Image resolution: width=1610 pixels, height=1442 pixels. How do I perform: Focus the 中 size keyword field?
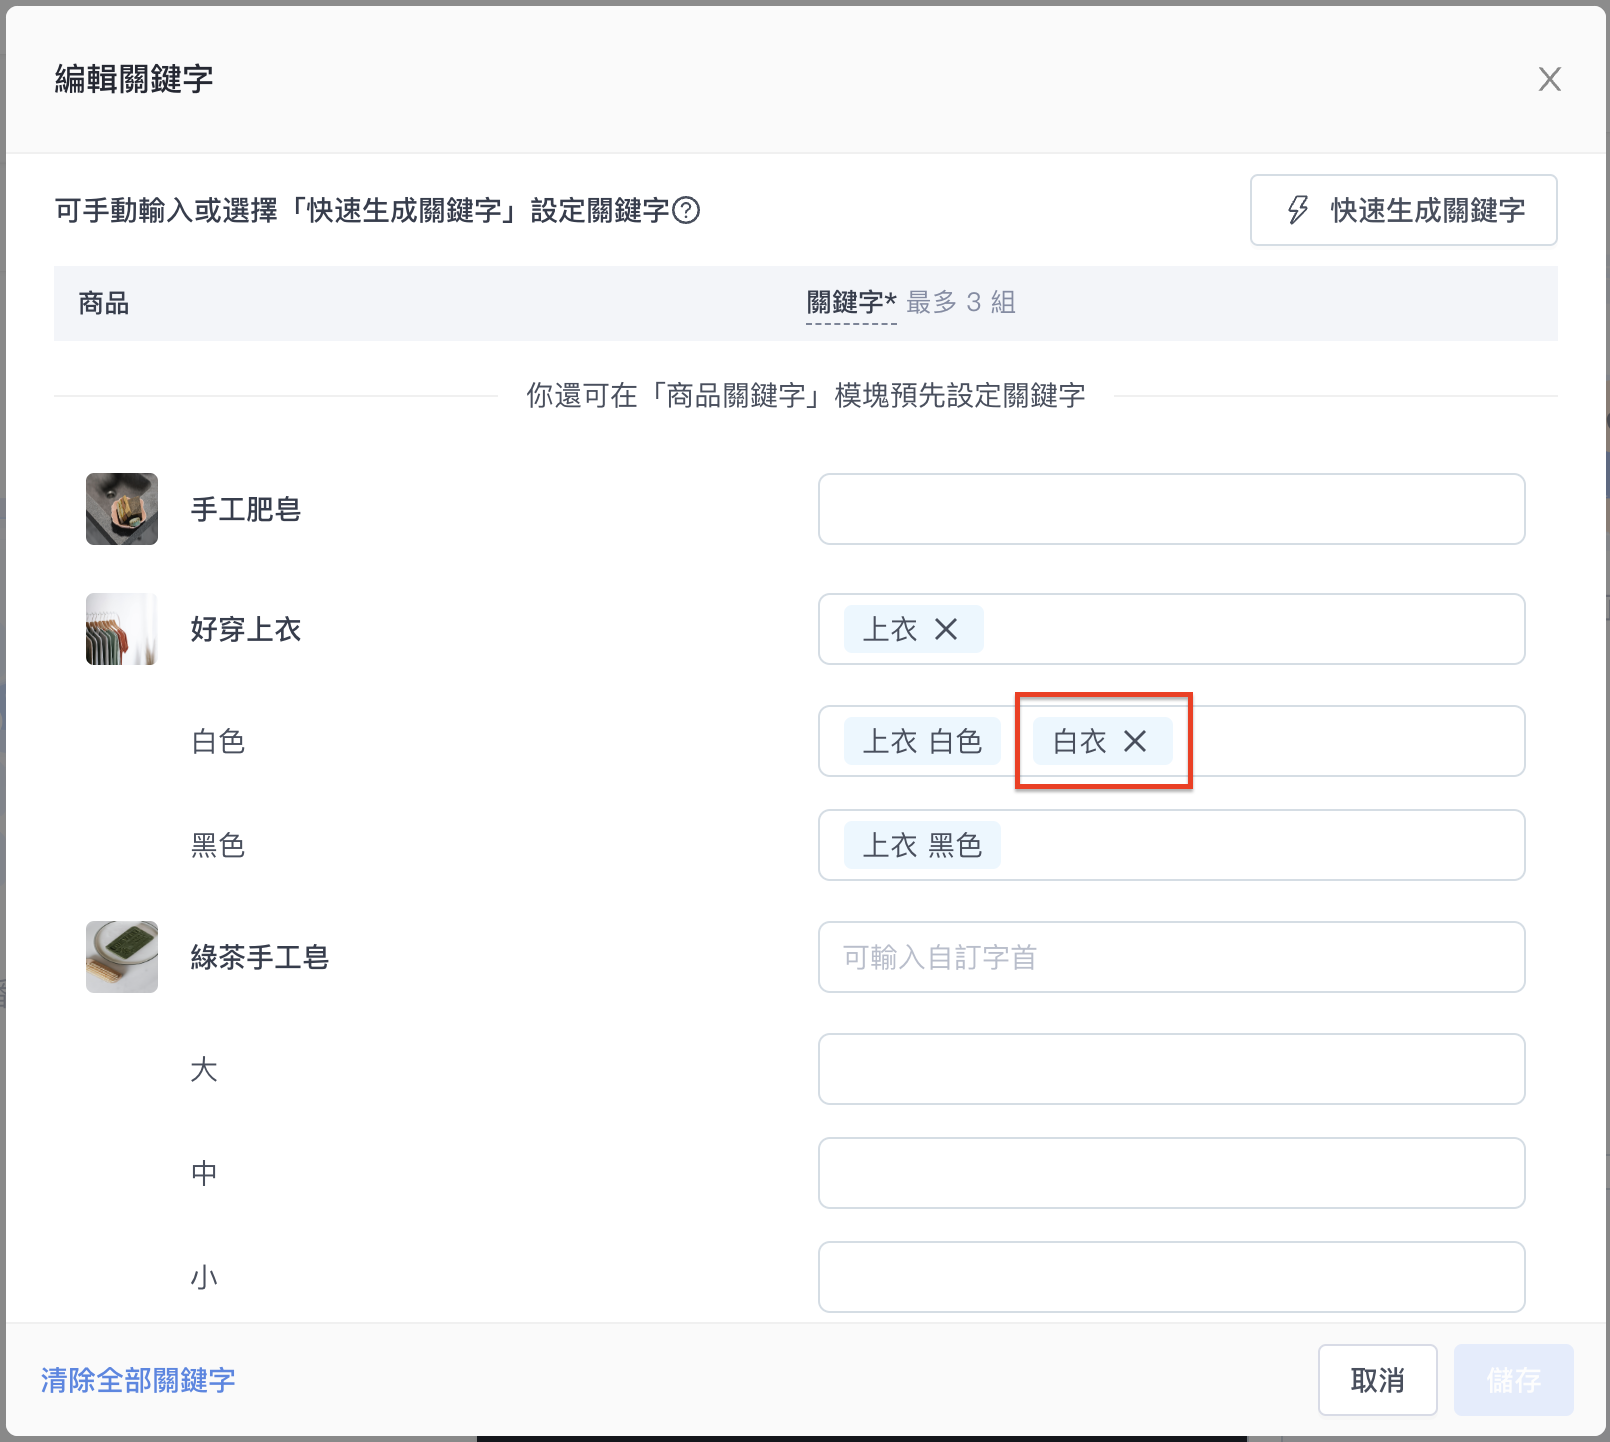[x=1171, y=1173]
